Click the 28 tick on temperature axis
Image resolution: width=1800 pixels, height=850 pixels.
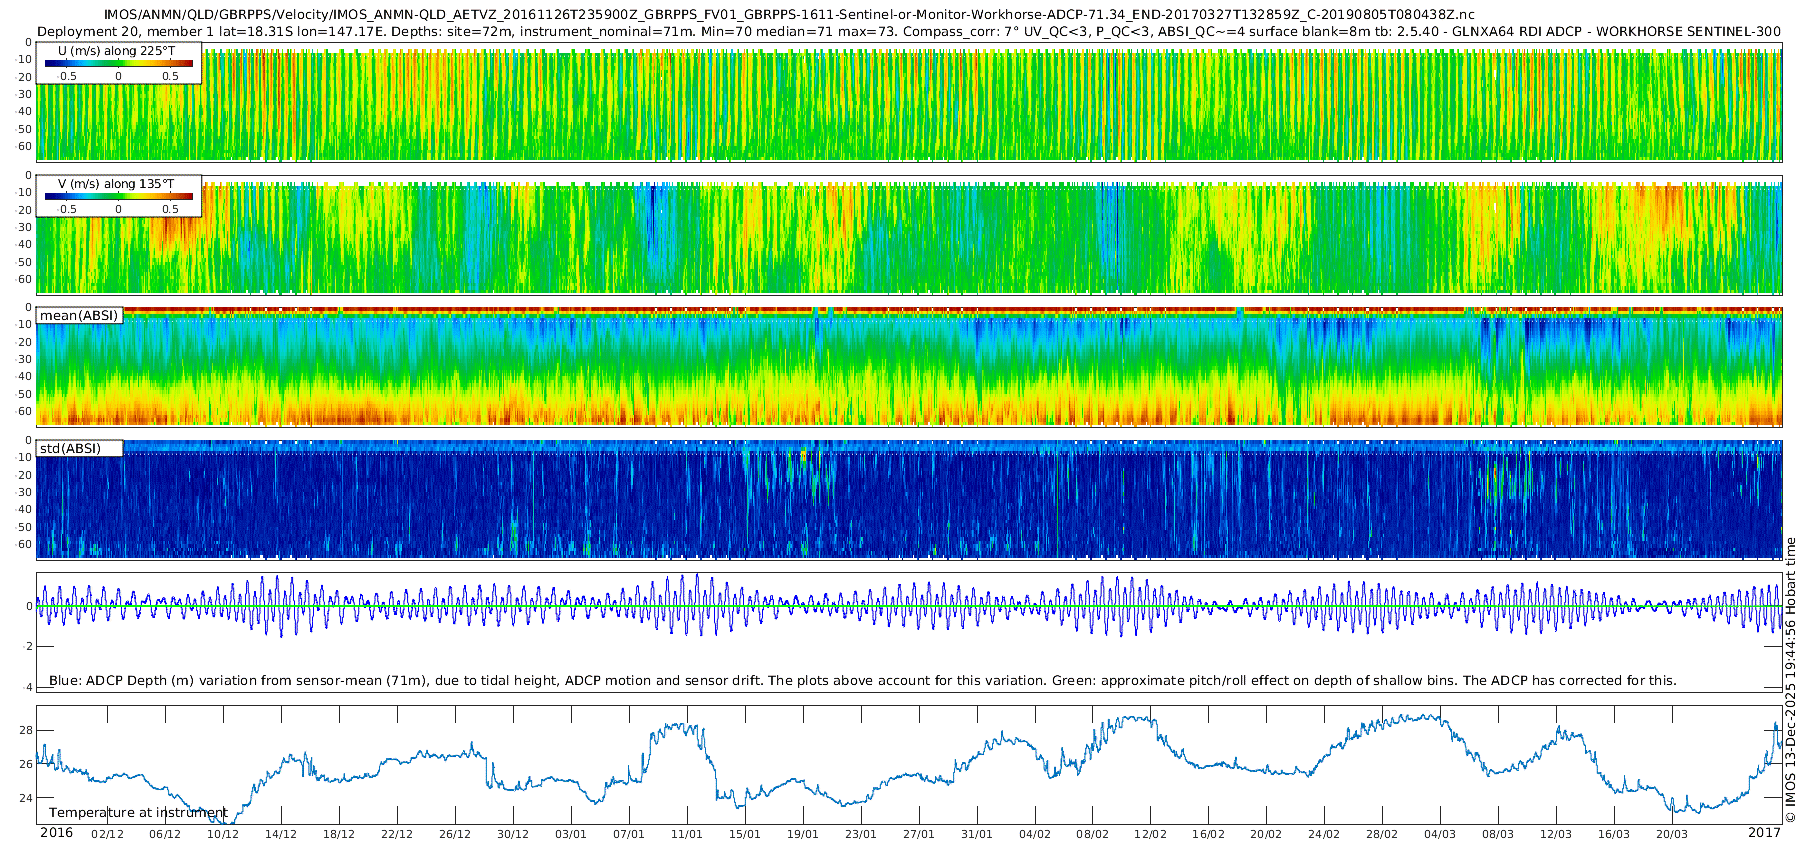26,731
